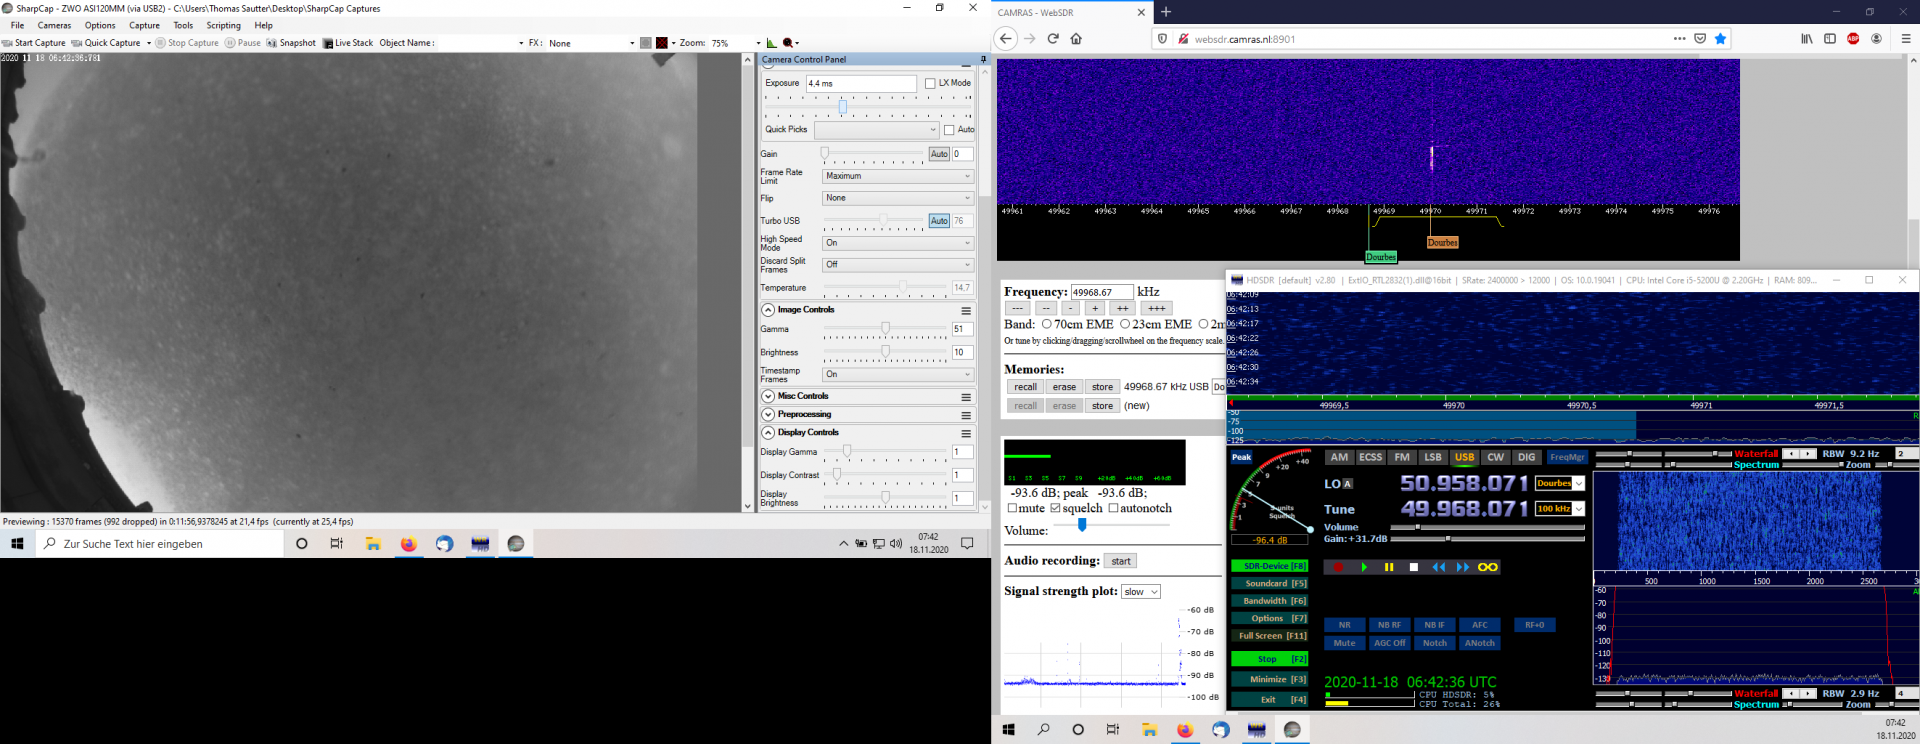Image resolution: width=1920 pixels, height=744 pixels.
Task: Click the WebSDR frequency input field
Action: point(1102,292)
